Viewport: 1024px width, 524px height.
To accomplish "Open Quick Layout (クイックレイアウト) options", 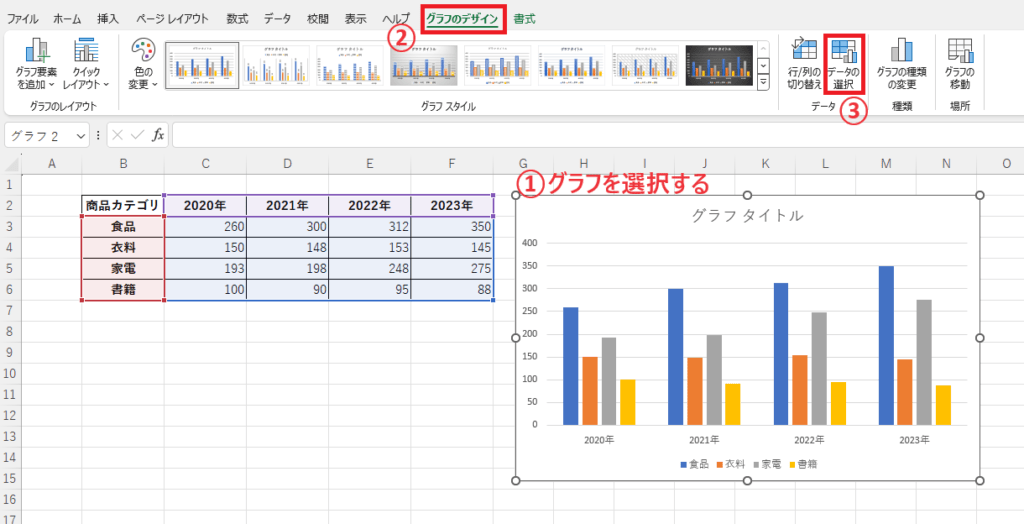I will pos(86,64).
